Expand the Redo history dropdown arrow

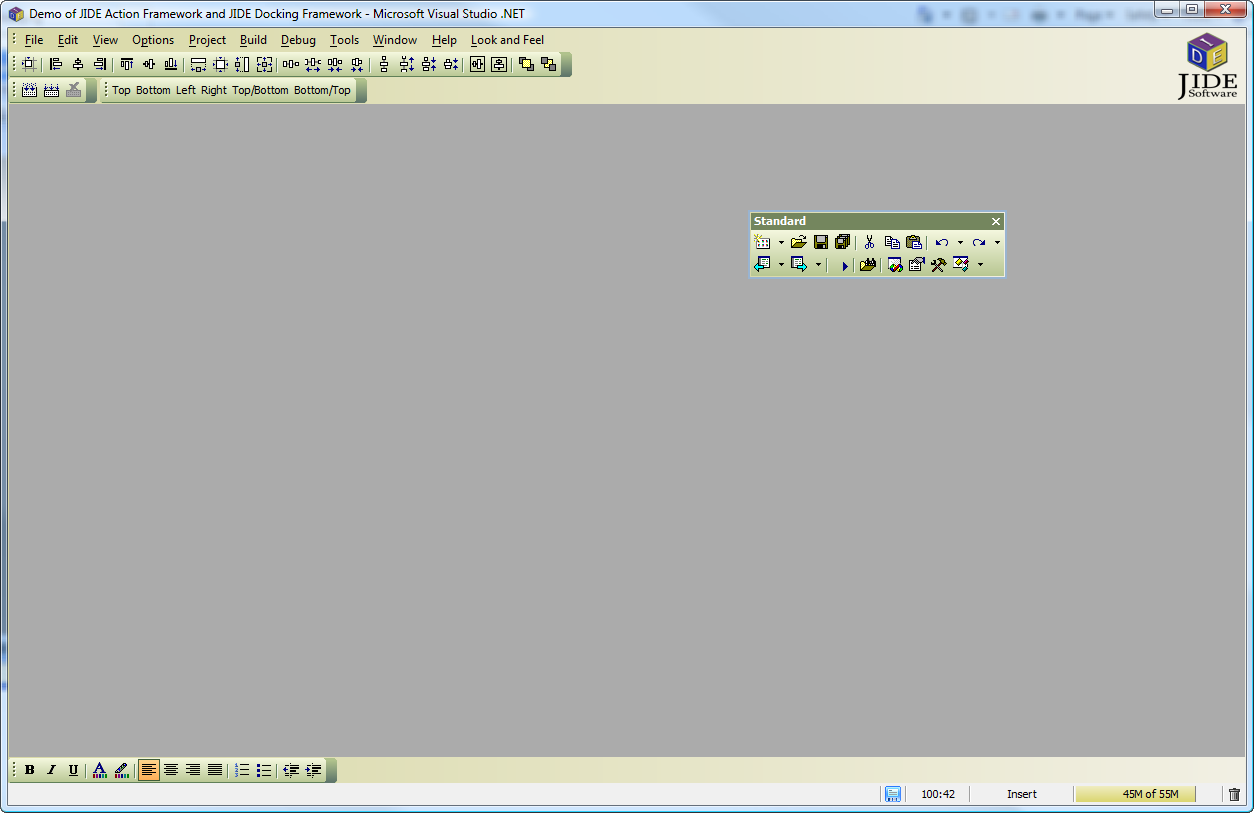click(997, 242)
